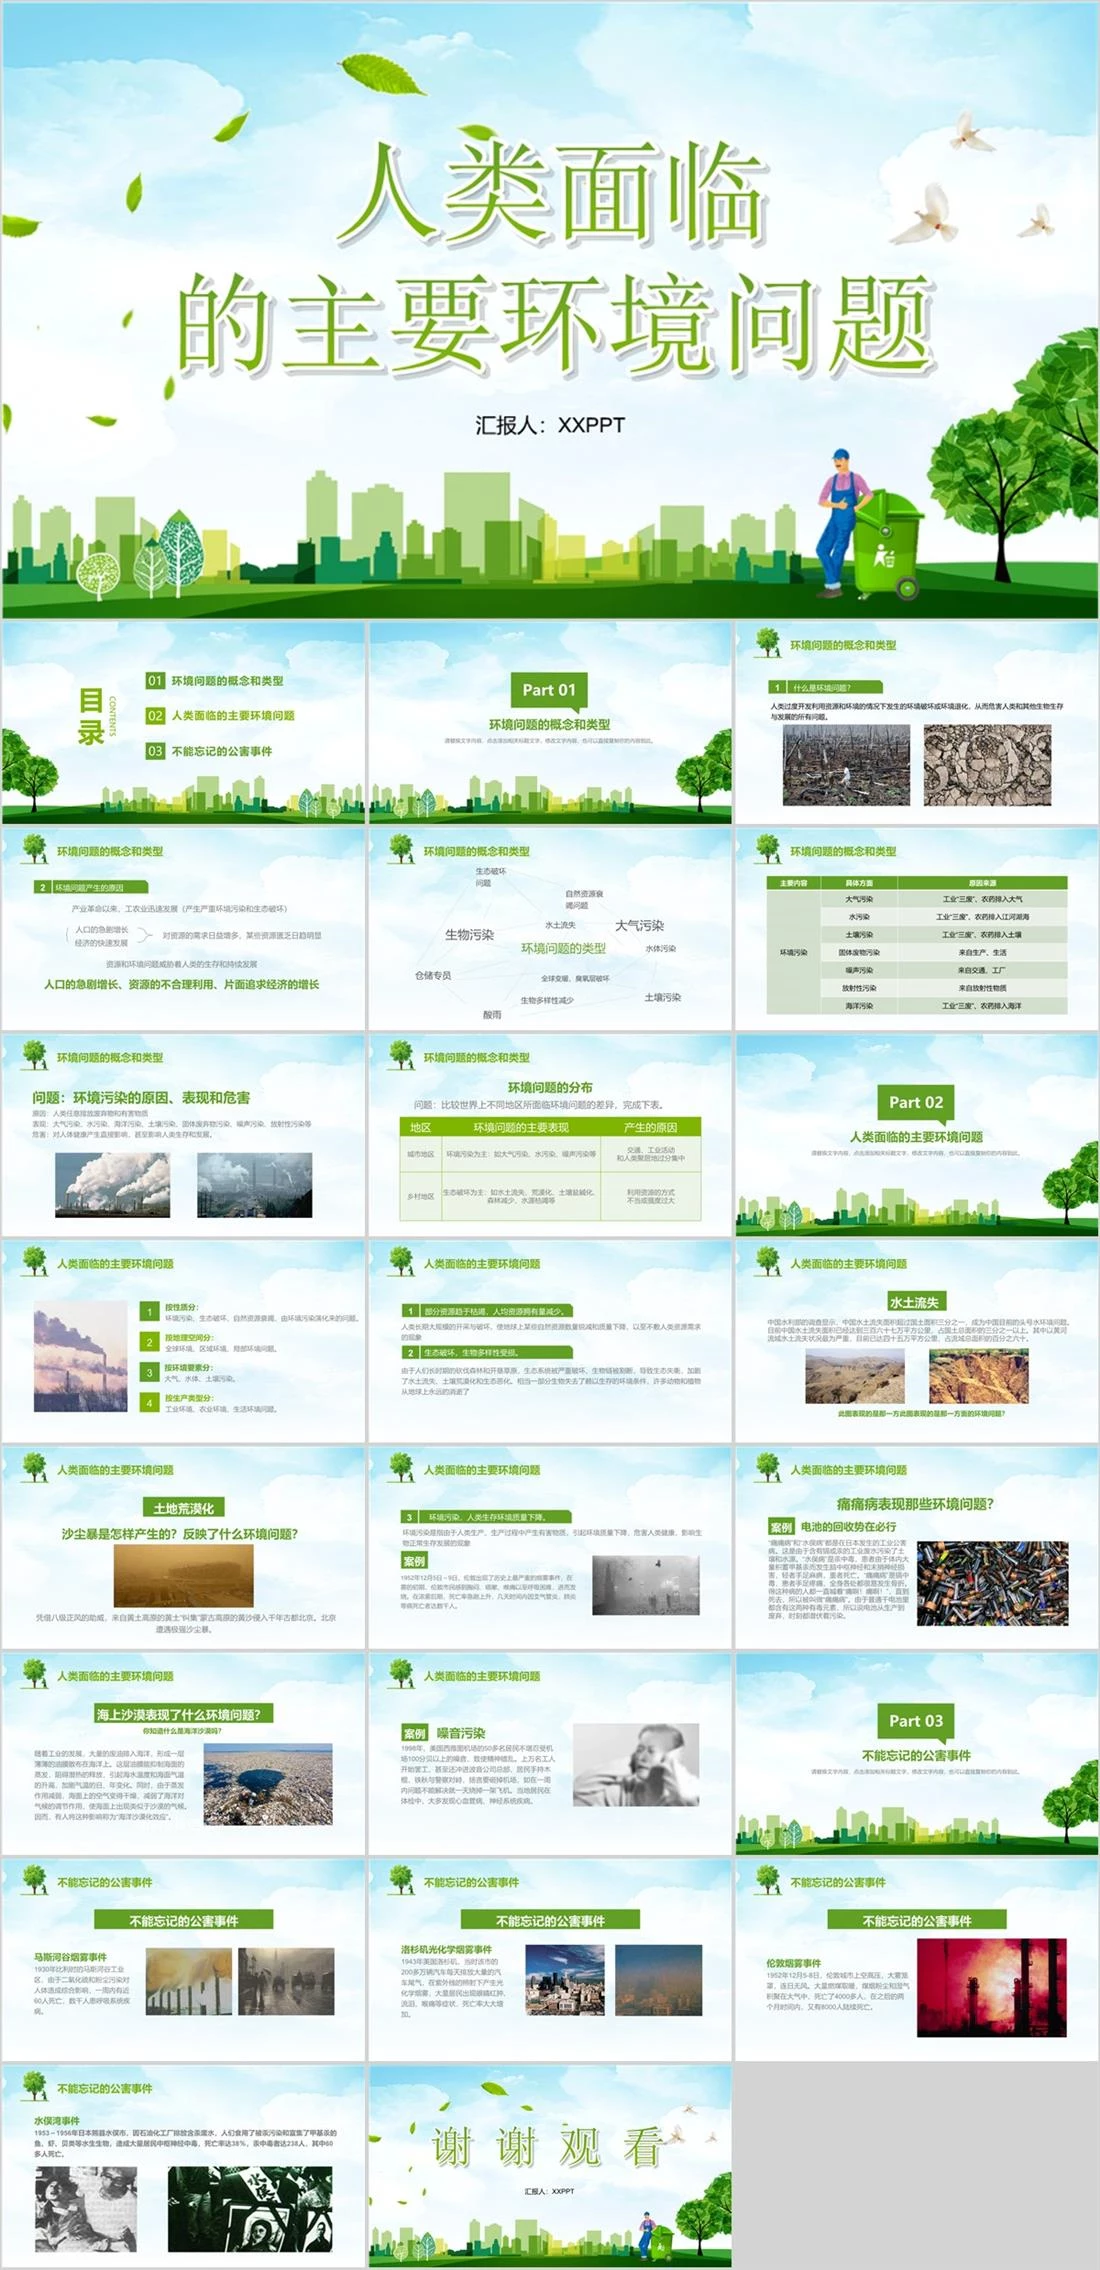Select the 城市地区 row cell
Viewport: 1100px width, 2270px height.
pyautogui.click(x=420, y=1154)
